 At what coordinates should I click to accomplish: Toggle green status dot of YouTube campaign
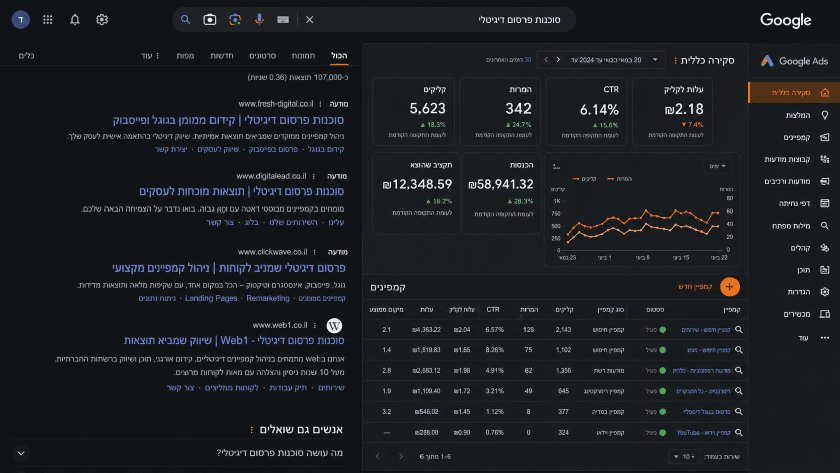pyautogui.click(x=663, y=432)
